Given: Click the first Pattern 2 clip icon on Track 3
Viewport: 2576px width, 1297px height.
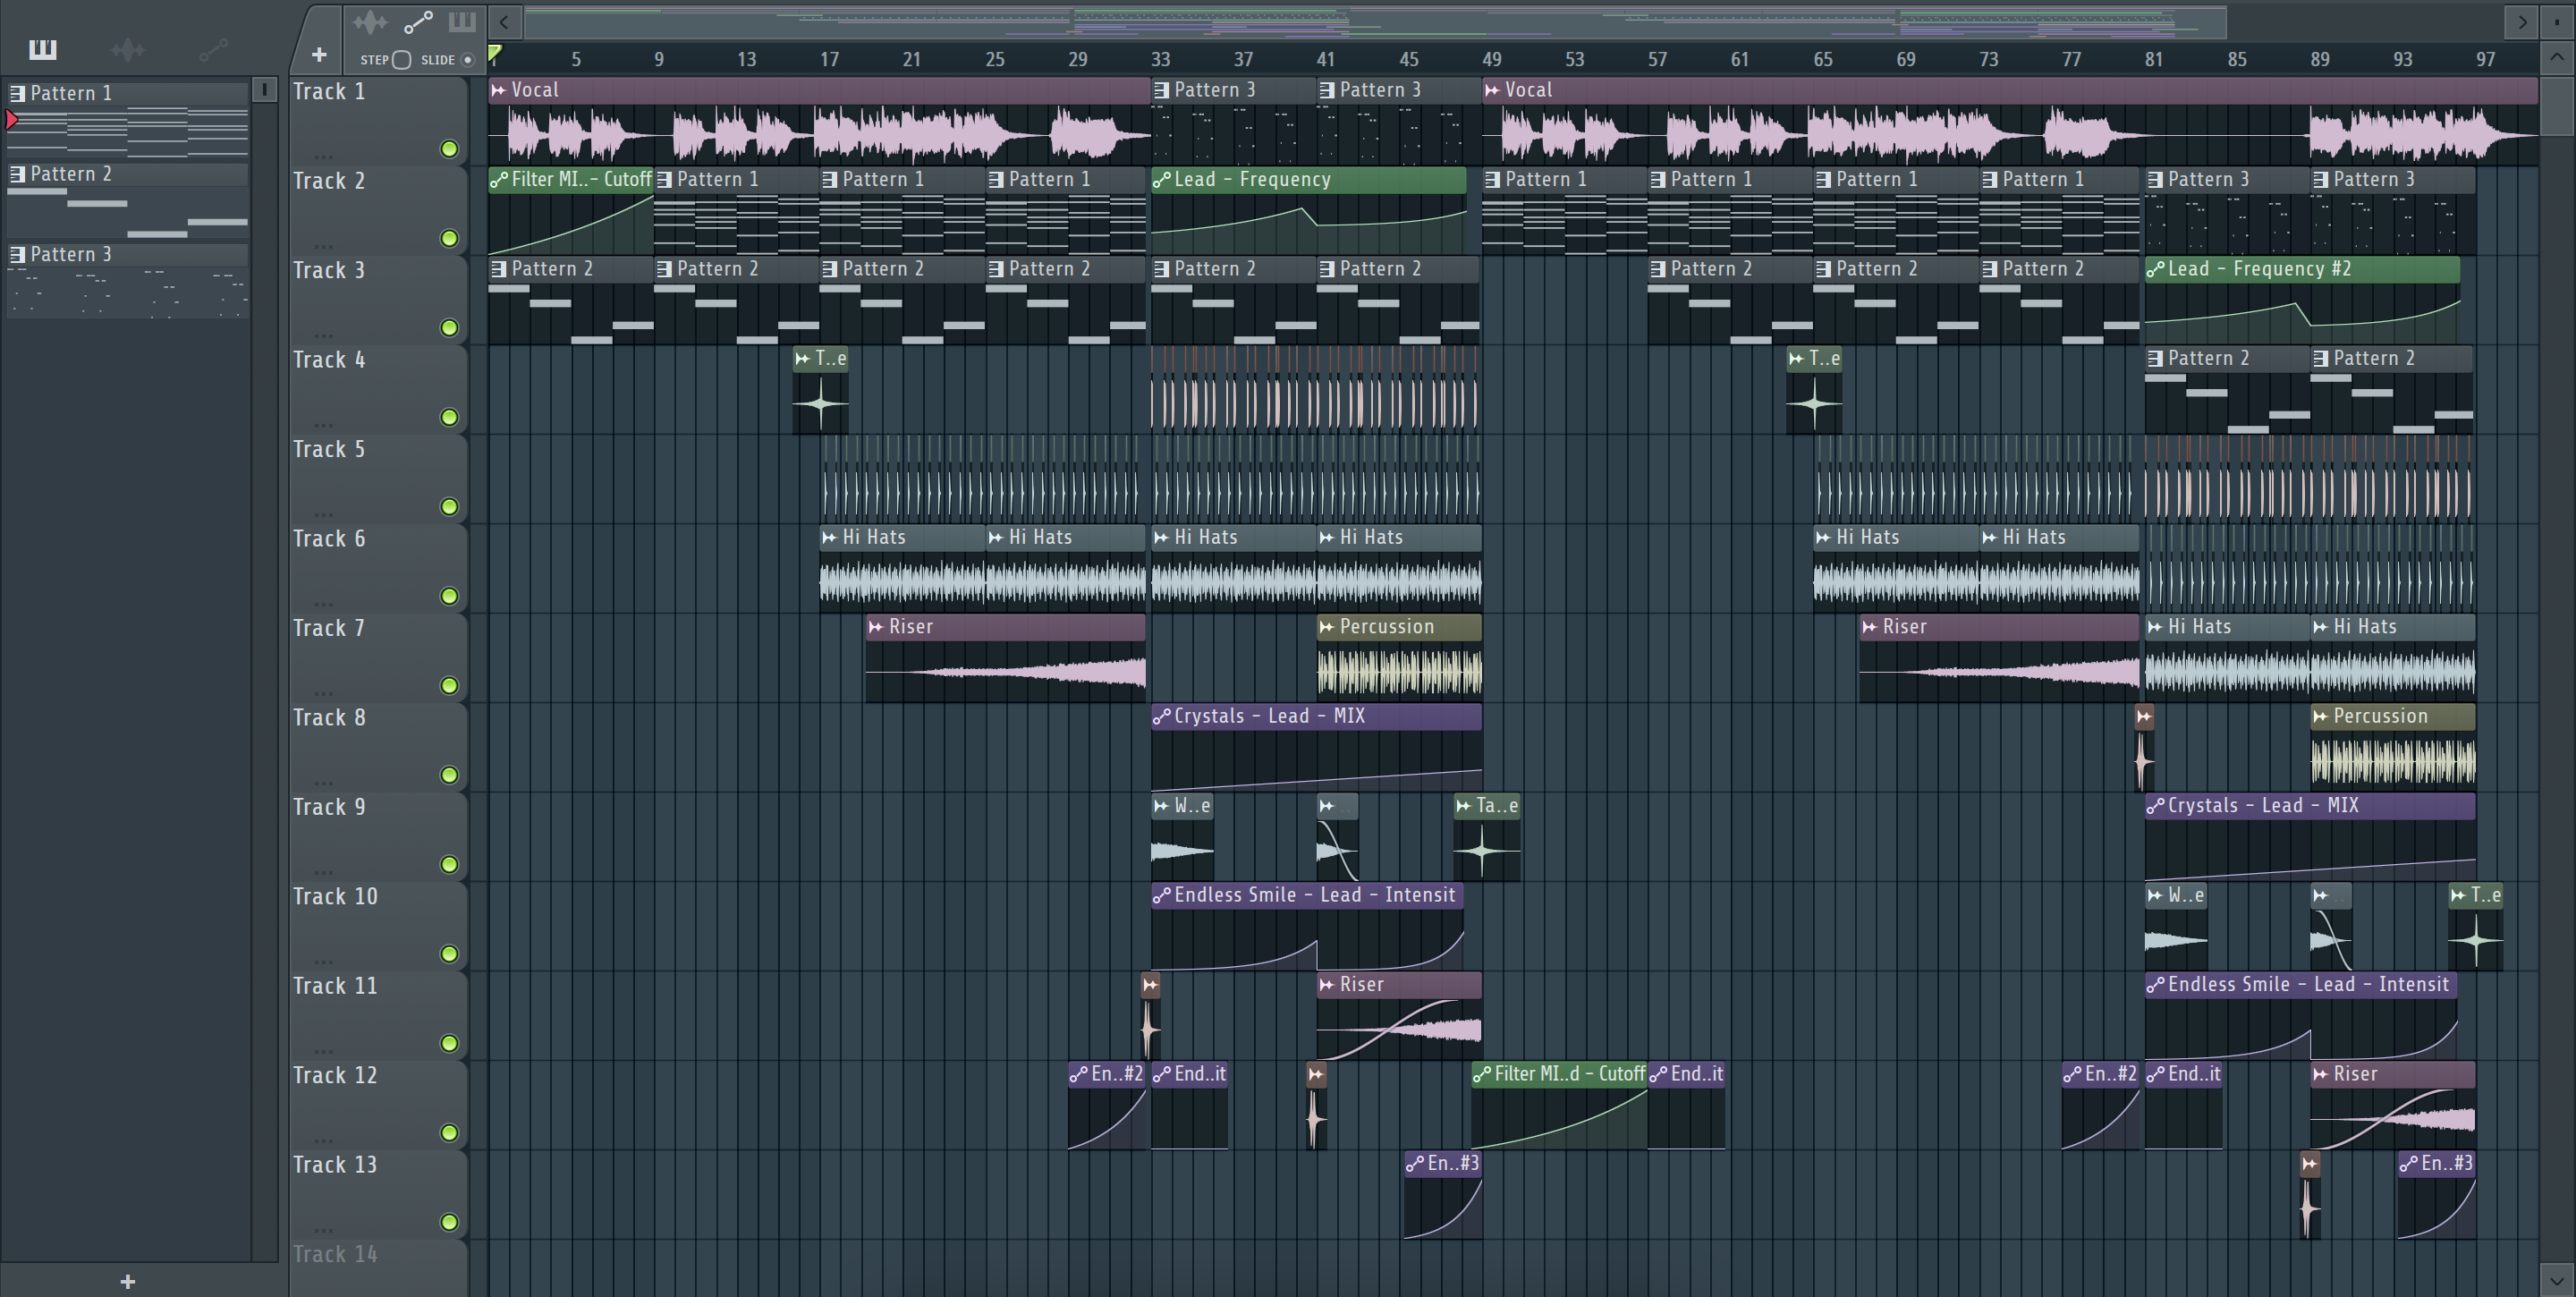Looking at the screenshot, I should click(498, 269).
